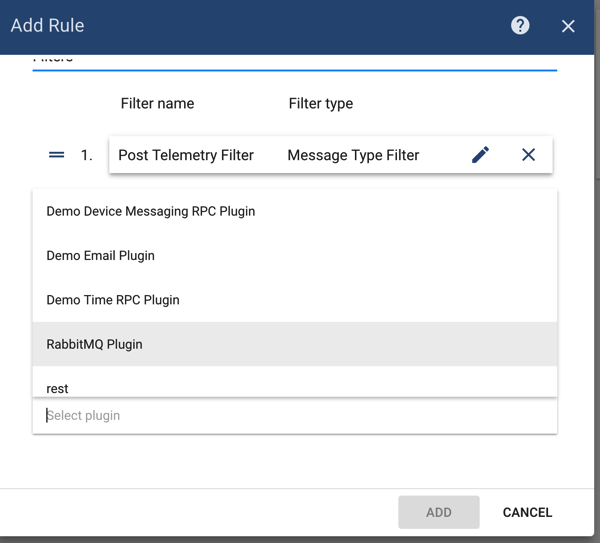Choose Demo Email Plugin from the list
The image size is (600, 543).
click(100, 255)
